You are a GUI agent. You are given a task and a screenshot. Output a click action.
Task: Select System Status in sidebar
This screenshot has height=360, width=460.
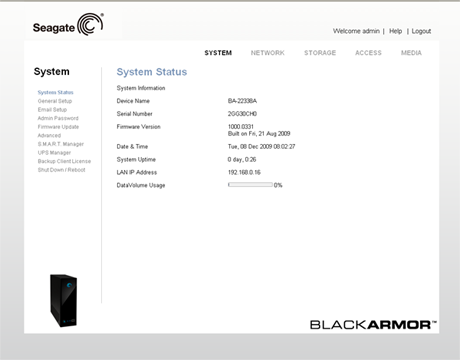(56, 92)
